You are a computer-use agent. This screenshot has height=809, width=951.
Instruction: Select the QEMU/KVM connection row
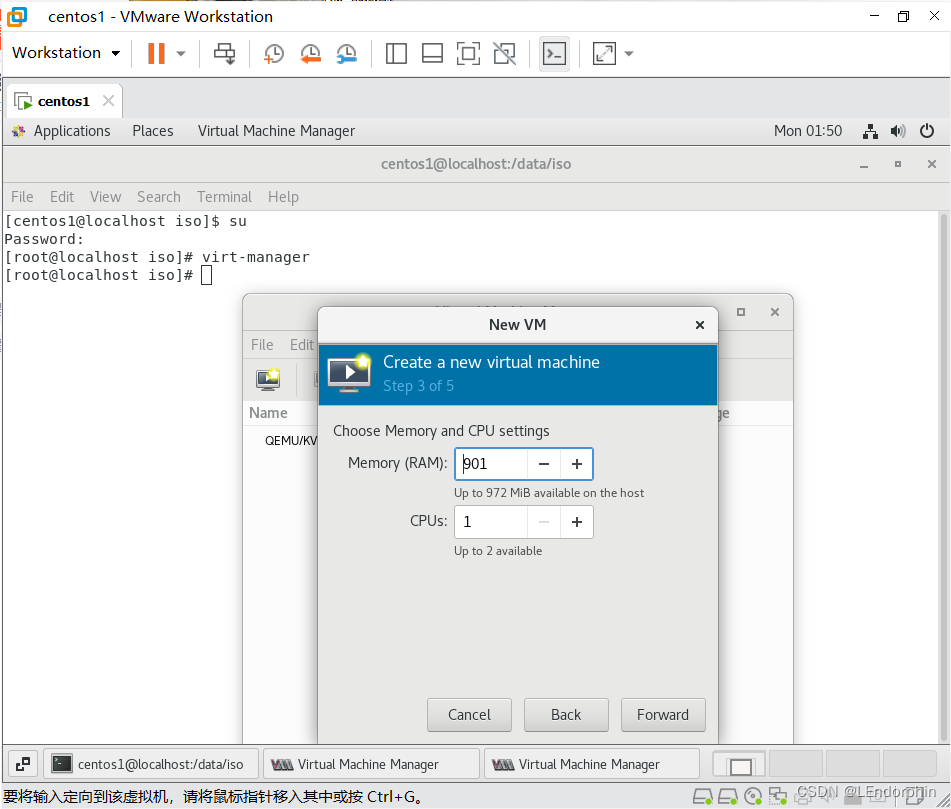291,441
